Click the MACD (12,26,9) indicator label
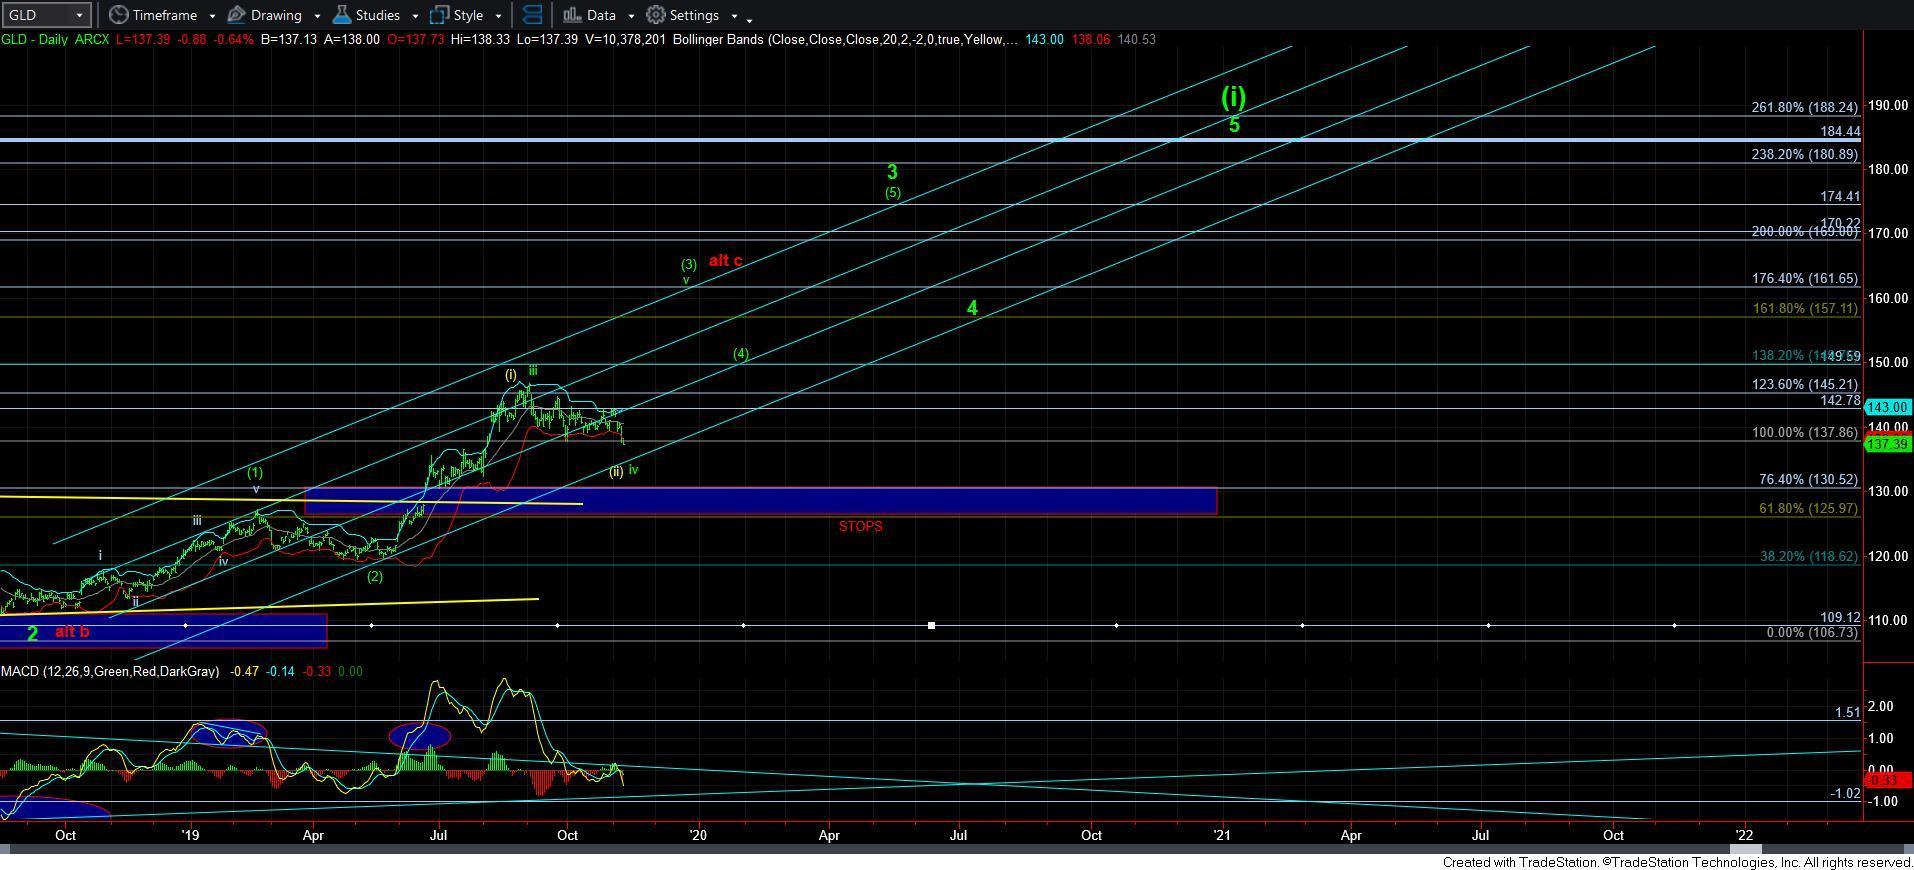 tap(110, 671)
